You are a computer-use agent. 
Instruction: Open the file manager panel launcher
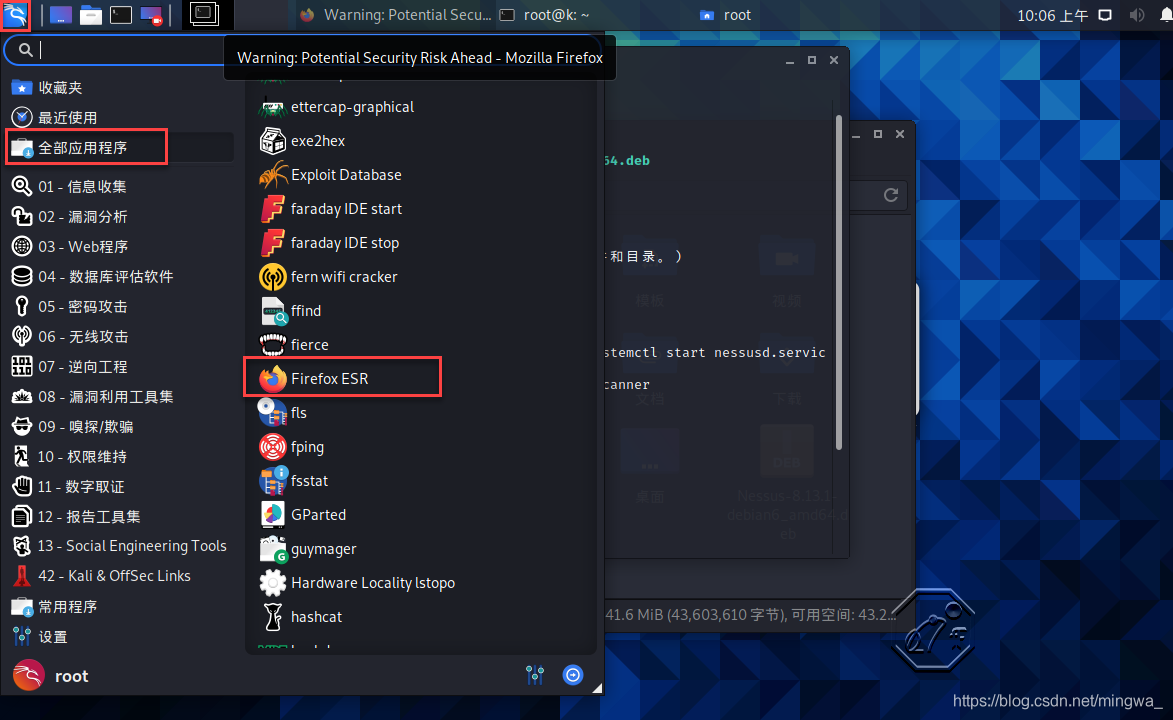(x=91, y=15)
